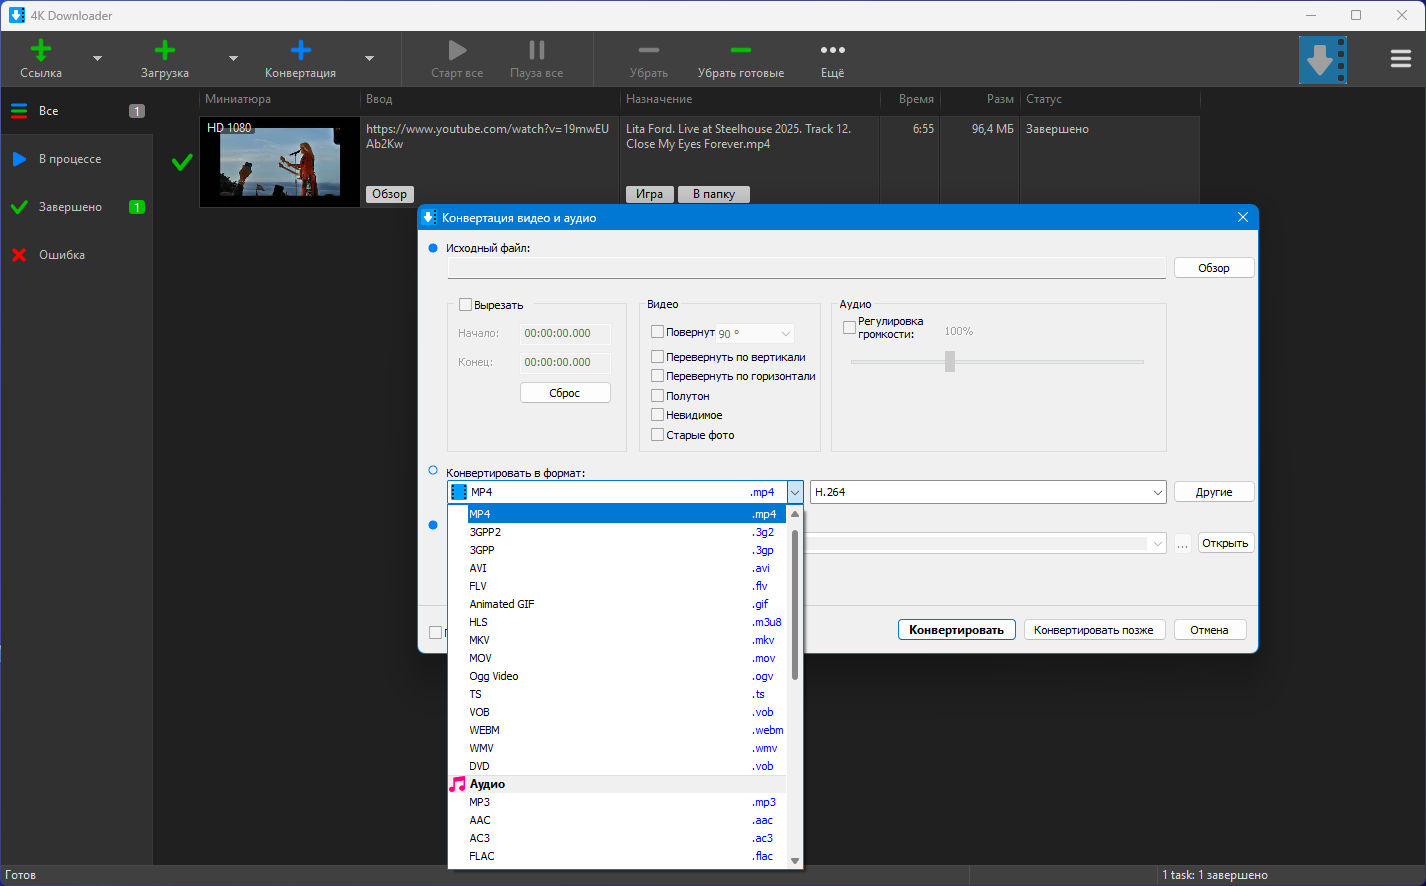
Task: Click the volume adjustment slider handle
Action: 950,361
